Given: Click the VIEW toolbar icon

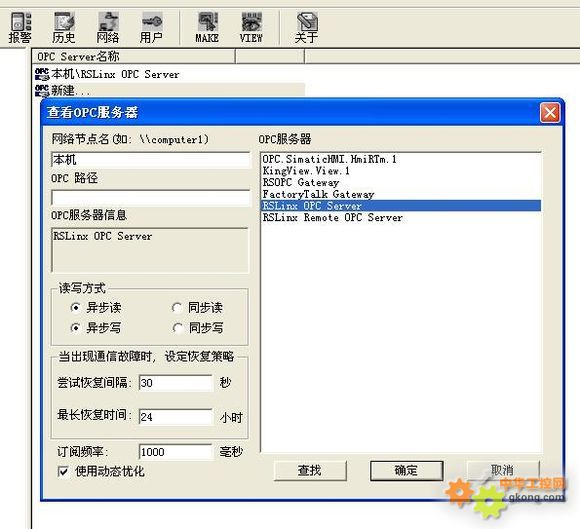Looking at the screenshot, I should (x=251, y=27).
